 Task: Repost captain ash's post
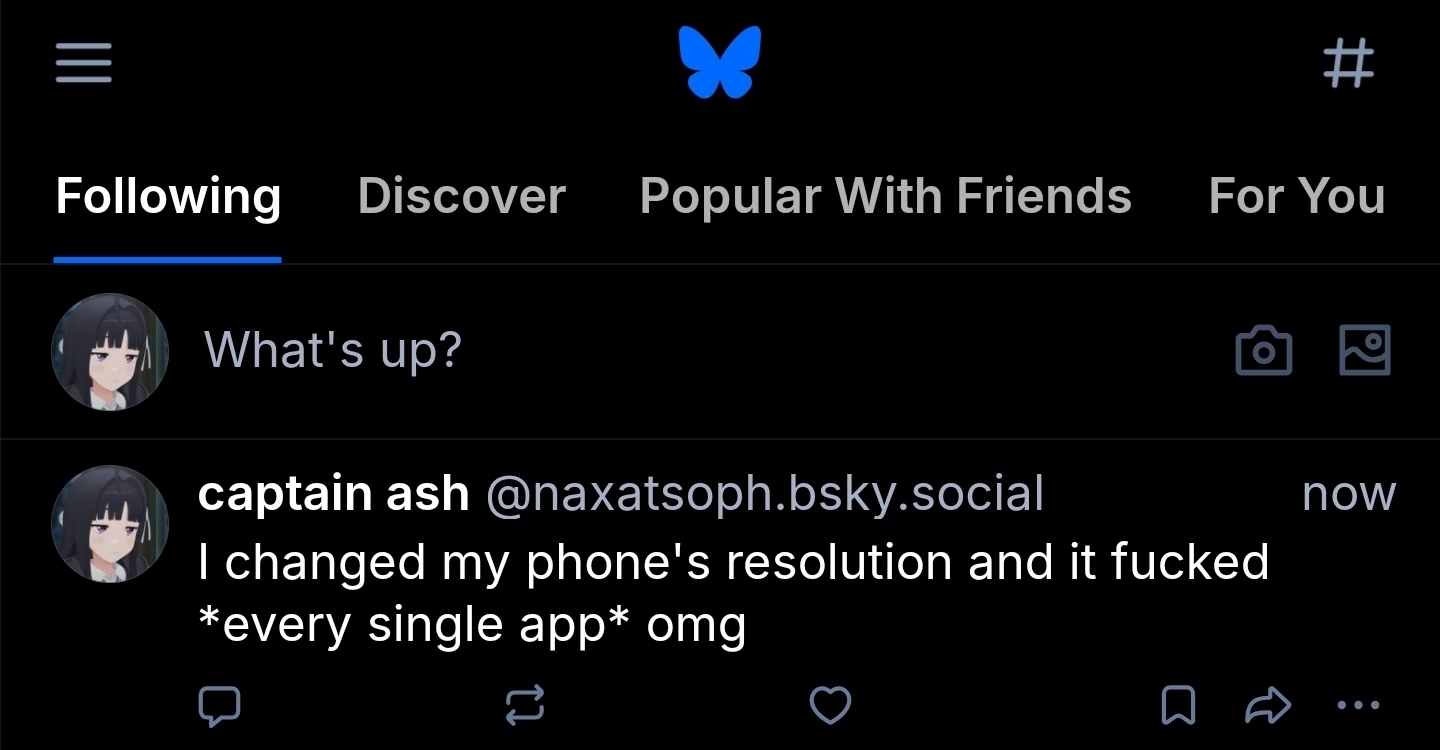click(x=525, y=706)
